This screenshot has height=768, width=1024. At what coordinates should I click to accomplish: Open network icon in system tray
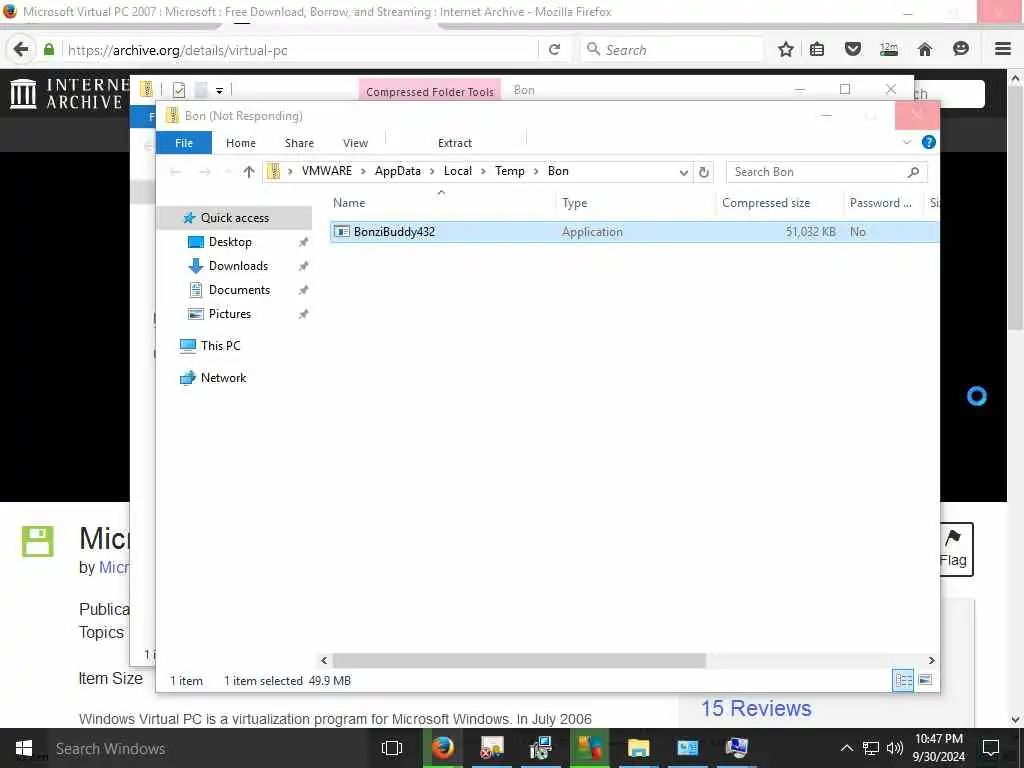tap(871, 748)
